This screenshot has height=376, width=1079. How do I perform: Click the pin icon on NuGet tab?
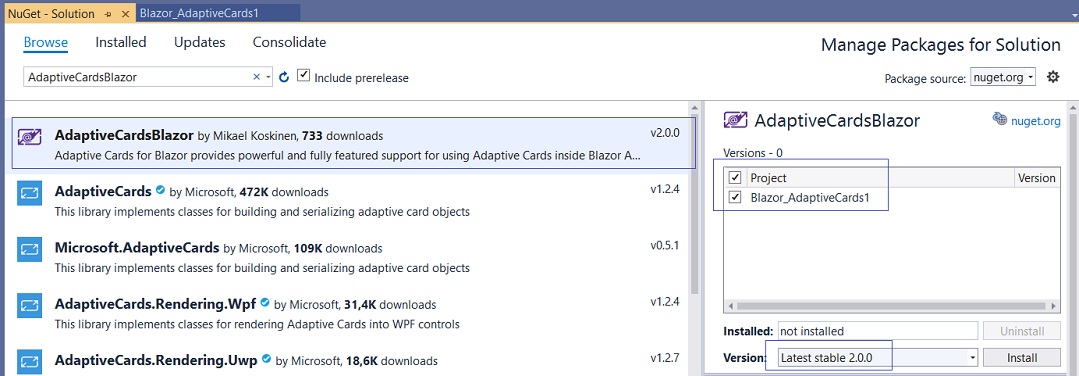(108, 14)
